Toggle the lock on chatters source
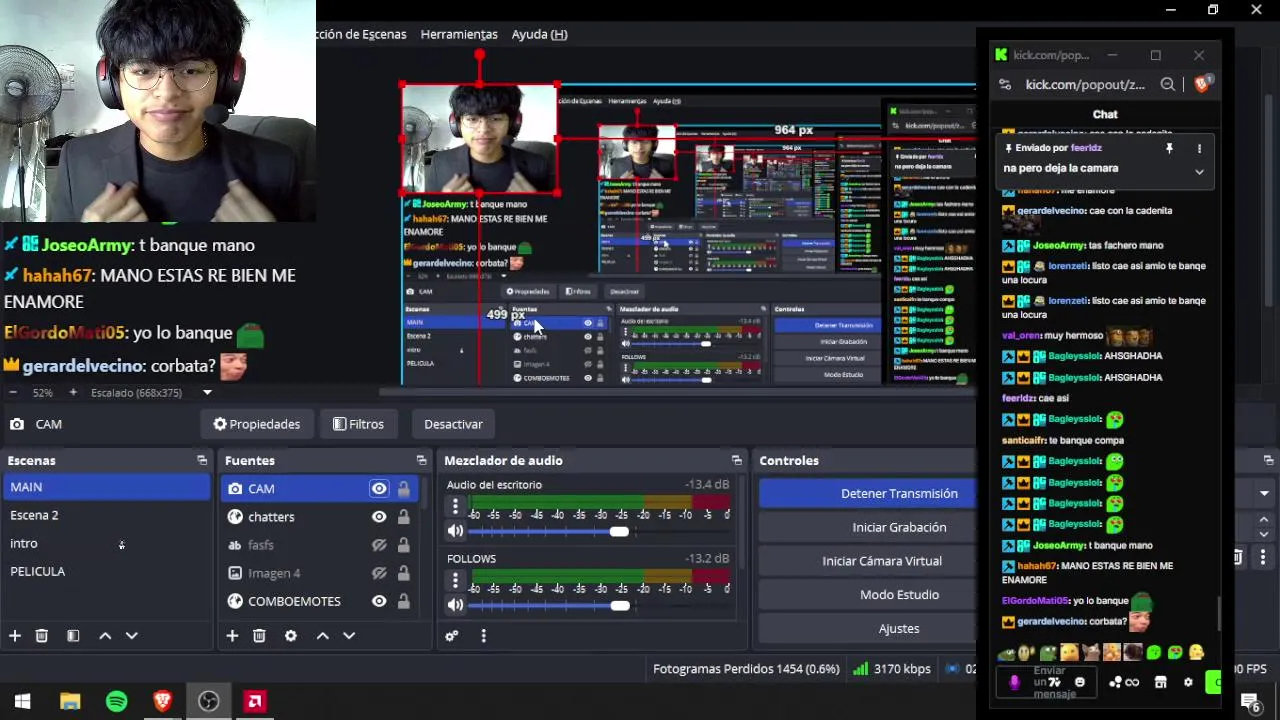Image resolution: width=1280 pixels, height=720 pixels. pyautogui.click(x=403, y=517)
